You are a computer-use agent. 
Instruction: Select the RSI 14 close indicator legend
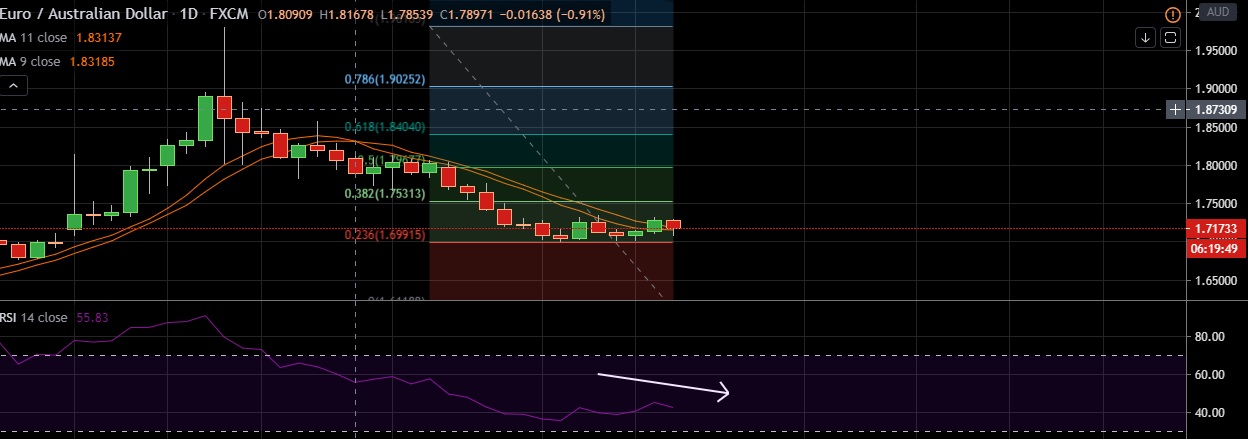pos(34,317)
